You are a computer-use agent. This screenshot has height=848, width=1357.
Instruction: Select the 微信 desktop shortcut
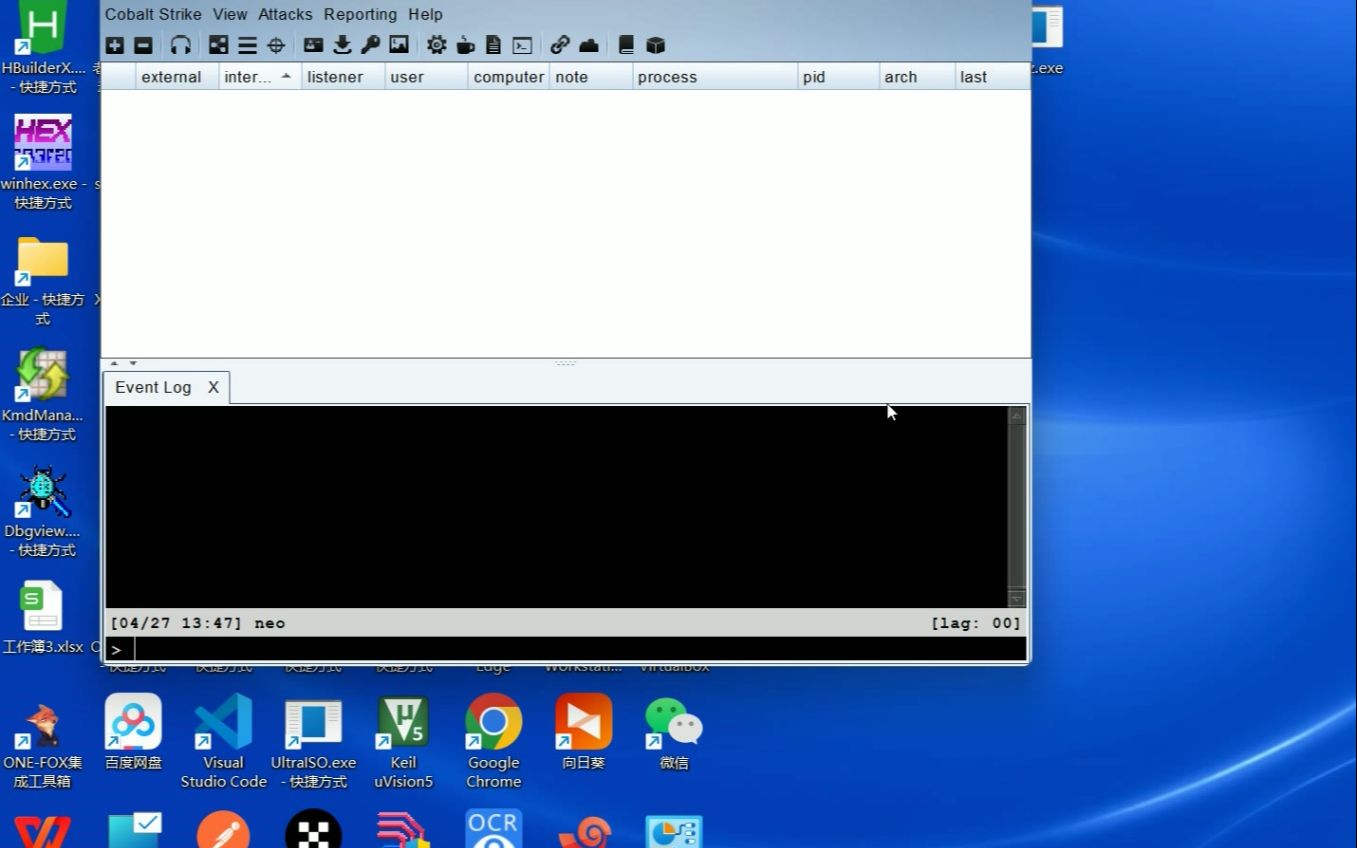pos(673,733)
